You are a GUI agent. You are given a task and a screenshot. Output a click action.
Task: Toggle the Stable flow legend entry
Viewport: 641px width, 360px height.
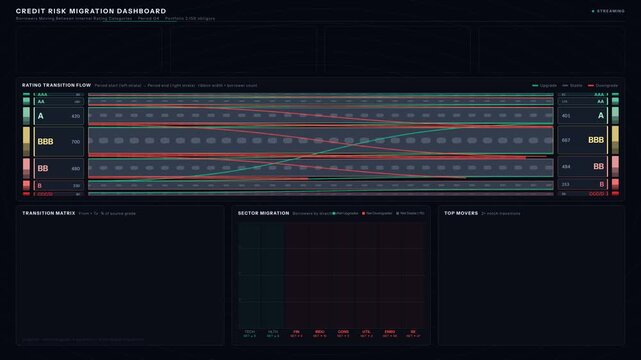point(572,85)
